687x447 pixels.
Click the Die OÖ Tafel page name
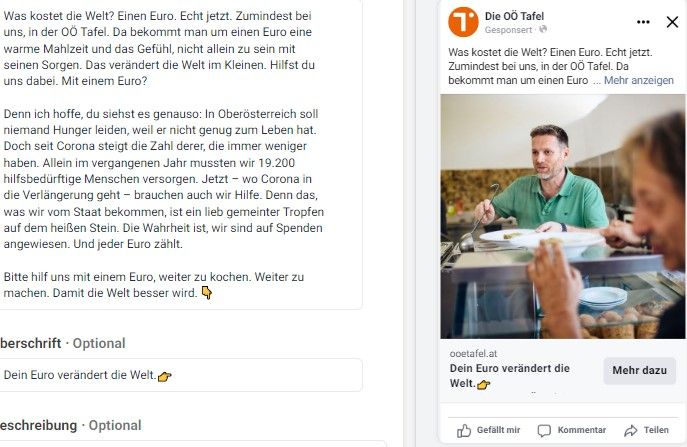(514, 16)
